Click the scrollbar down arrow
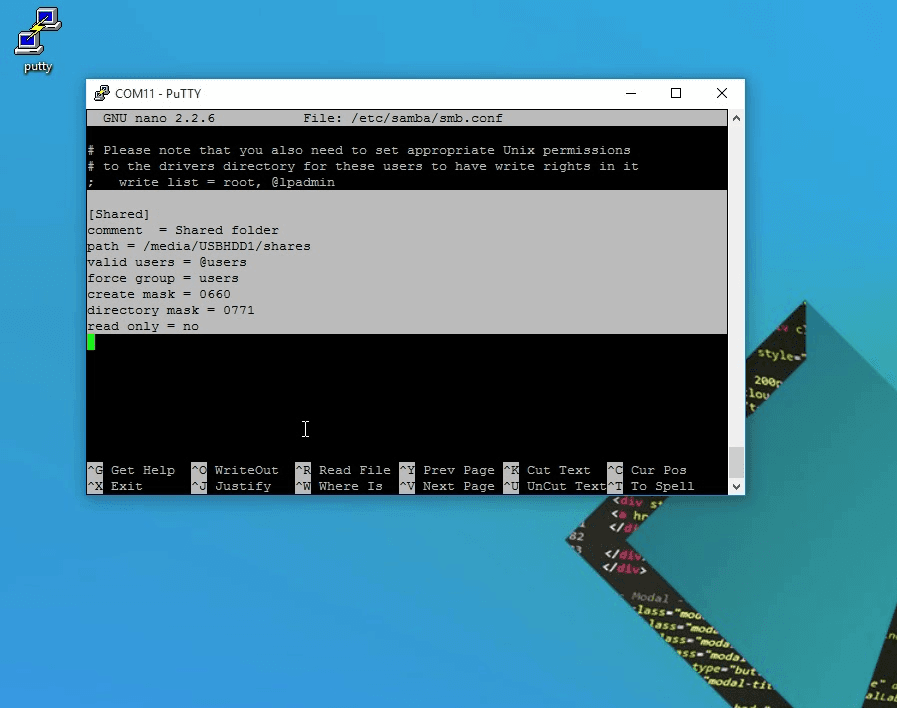The height and width of the screenshot is (708, 897). [736, 486]
